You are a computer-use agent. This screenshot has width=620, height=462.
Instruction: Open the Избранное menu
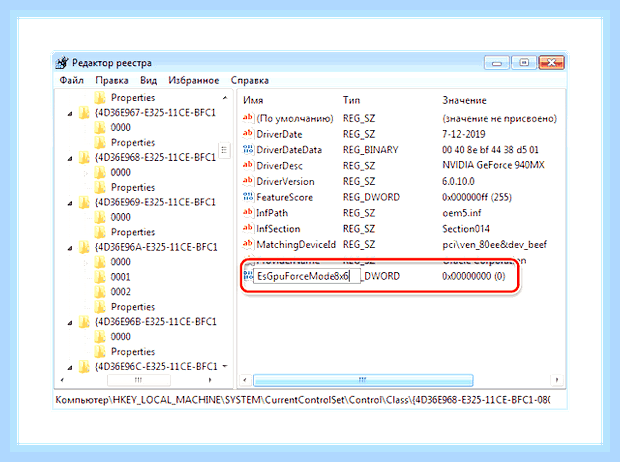click(194, 80)
